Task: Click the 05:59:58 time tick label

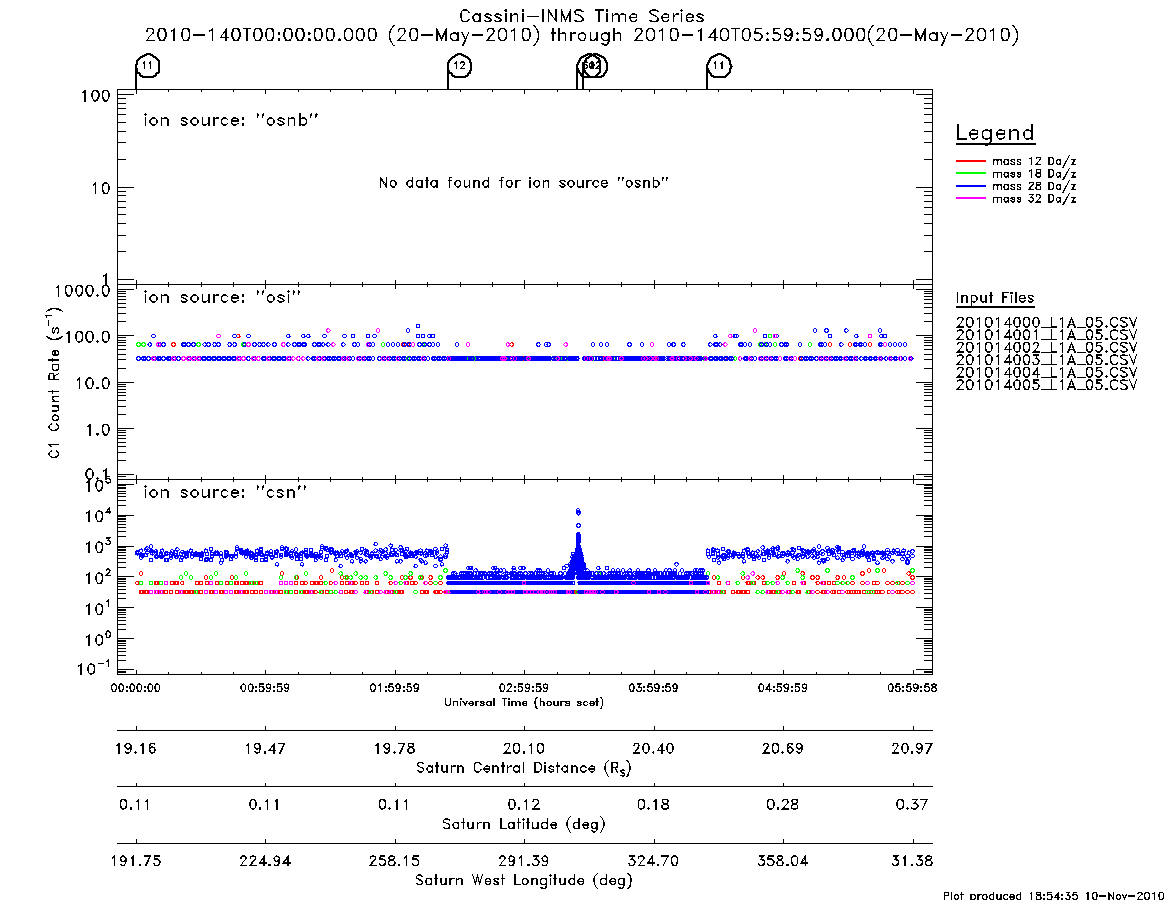Action: 912,688
